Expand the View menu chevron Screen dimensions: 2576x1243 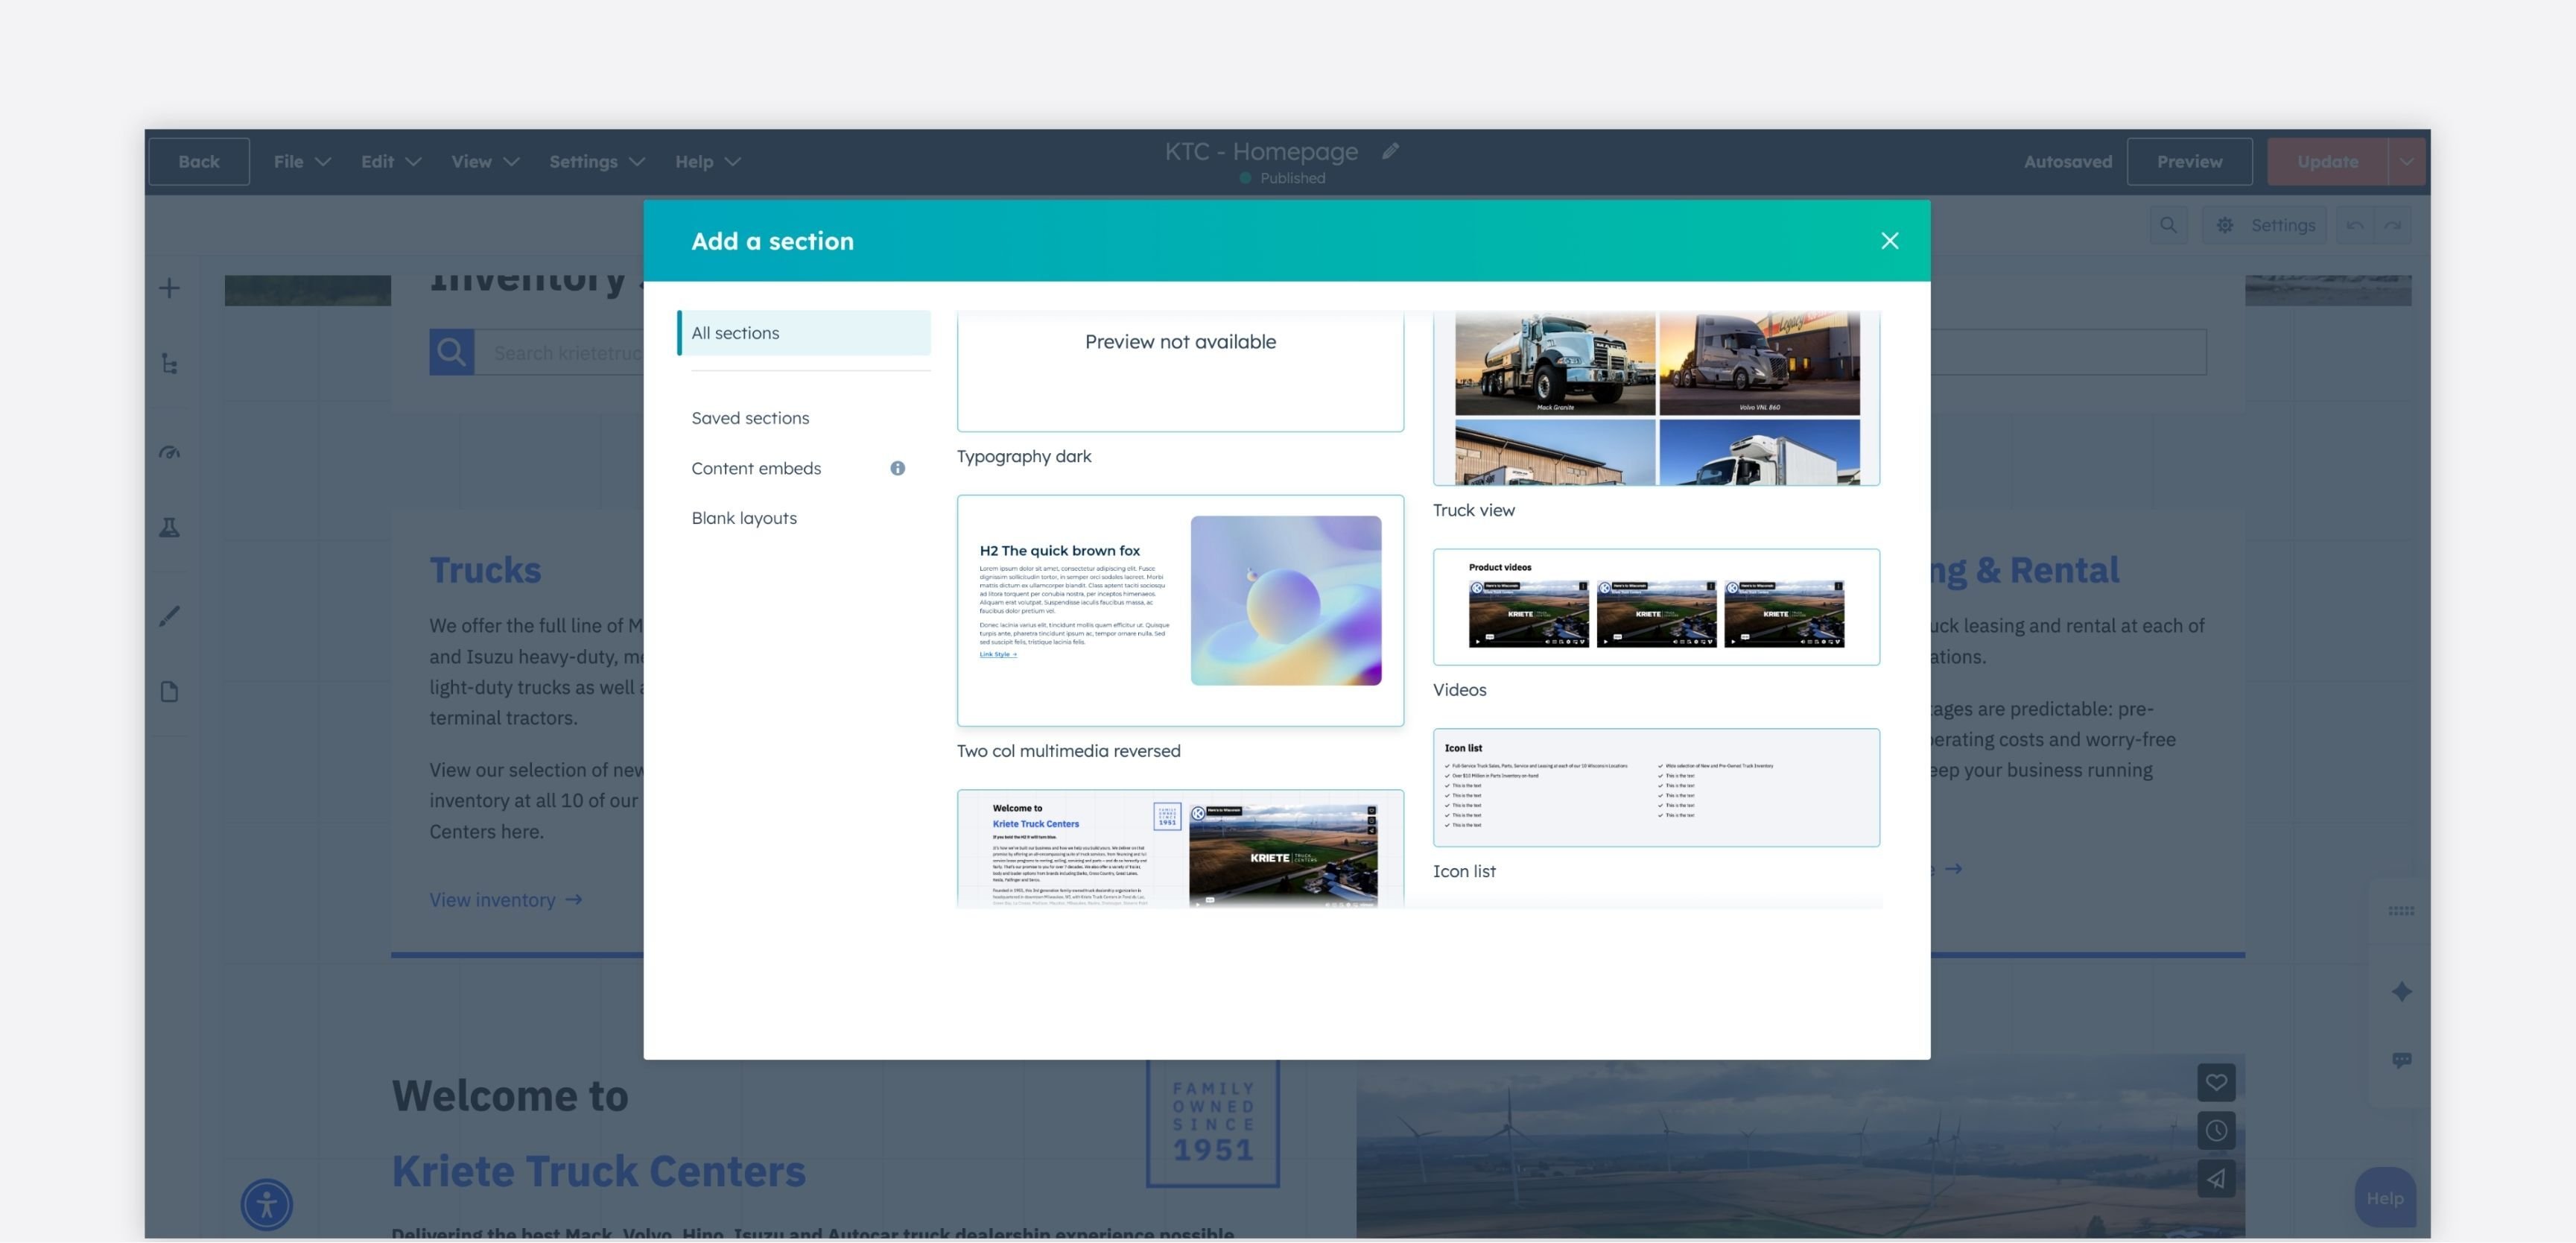tap(511, 161)
